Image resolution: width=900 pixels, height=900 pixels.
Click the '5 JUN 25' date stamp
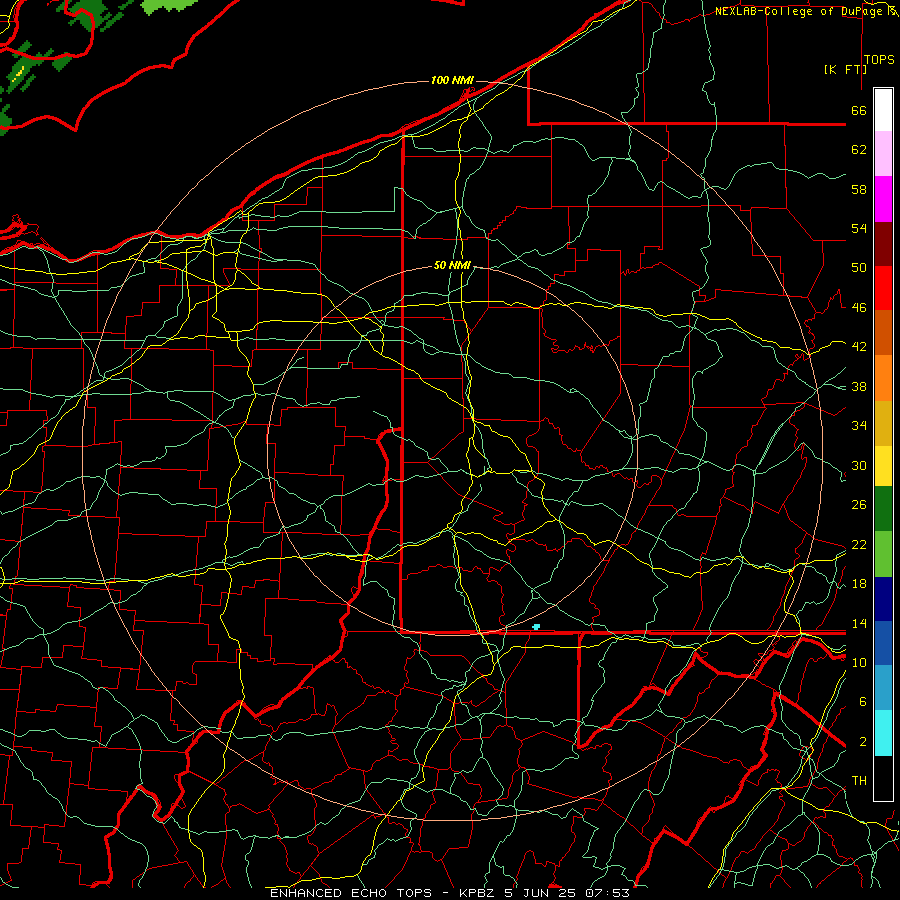[541, 893]
